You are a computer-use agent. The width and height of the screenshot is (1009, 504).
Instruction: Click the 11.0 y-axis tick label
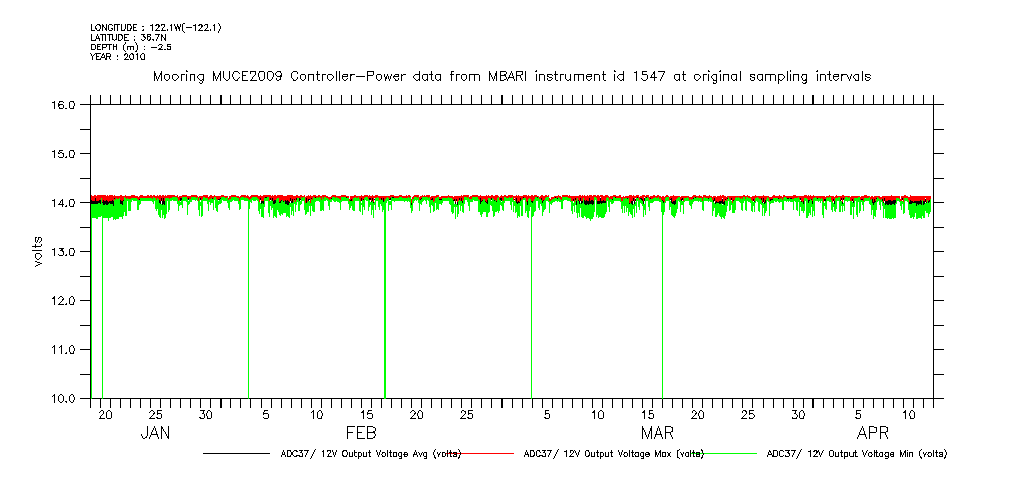65,350
